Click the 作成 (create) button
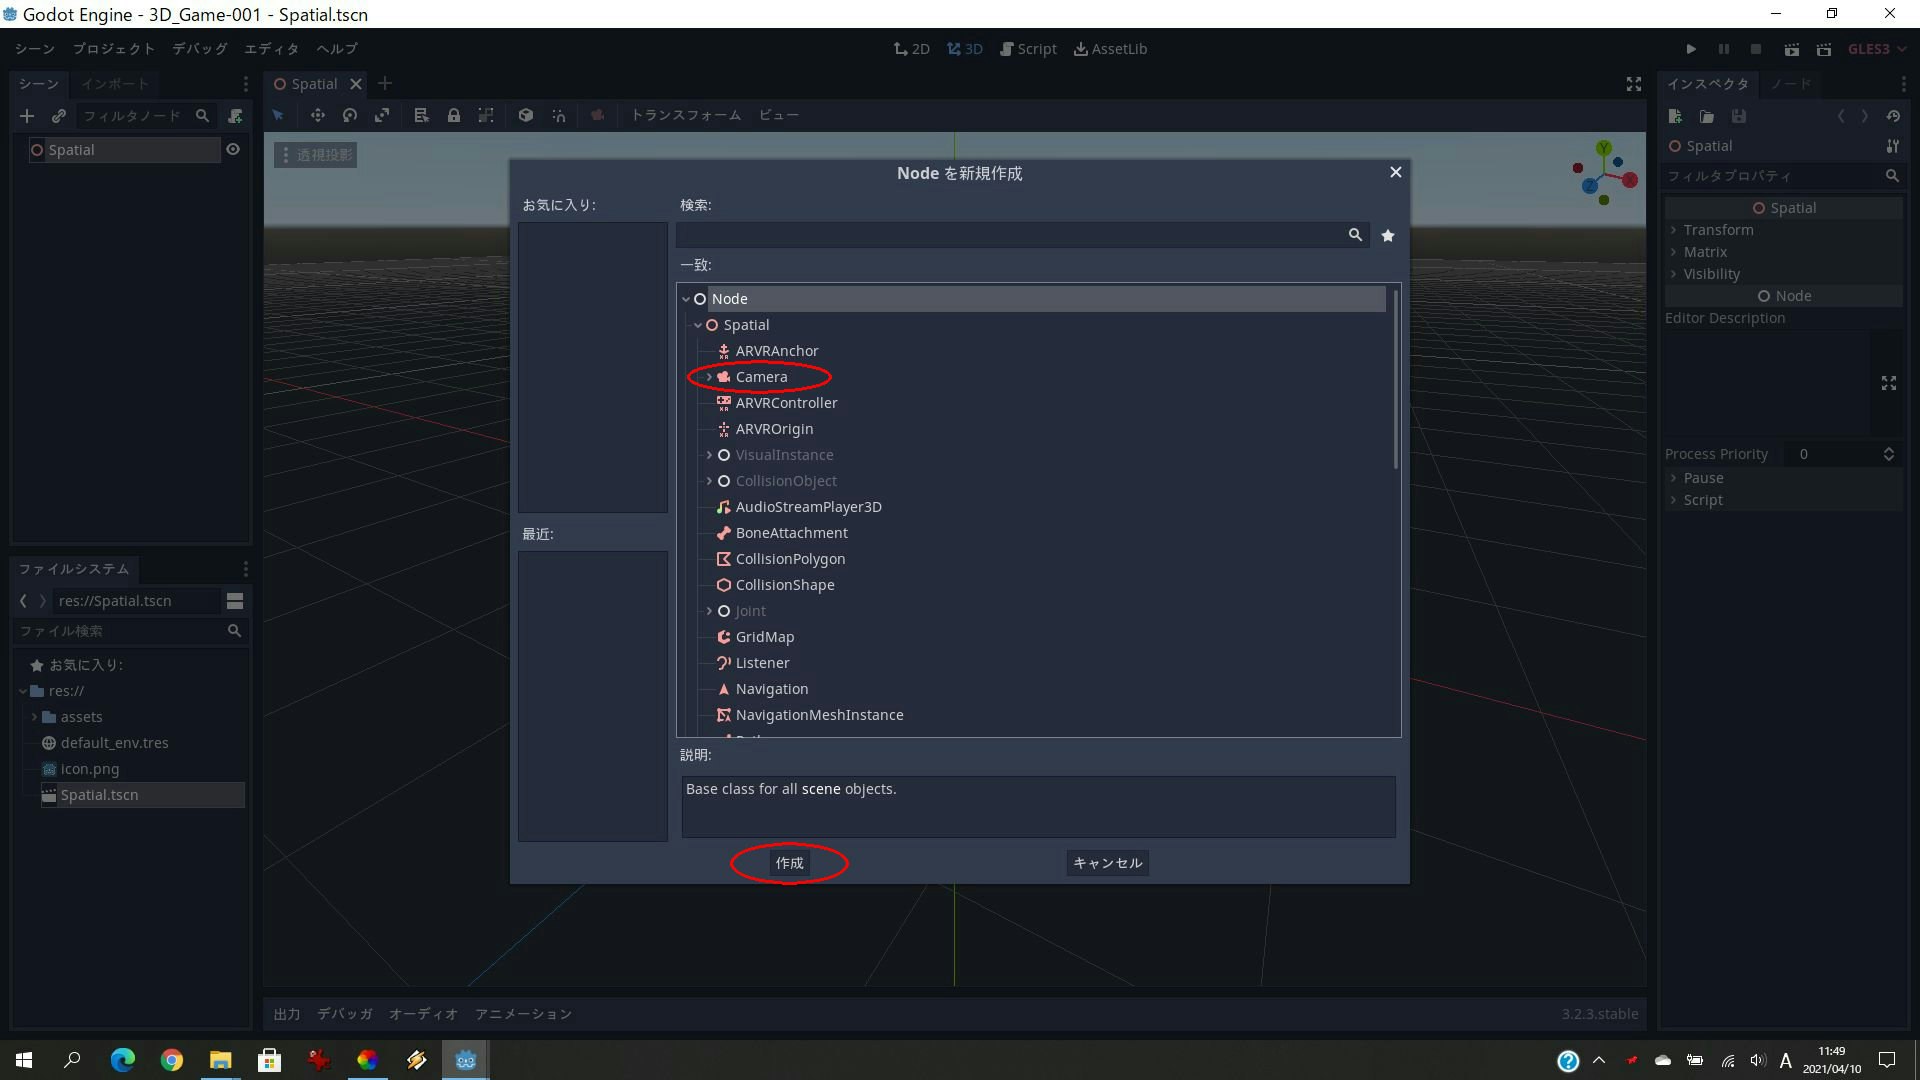 (789, 863)
